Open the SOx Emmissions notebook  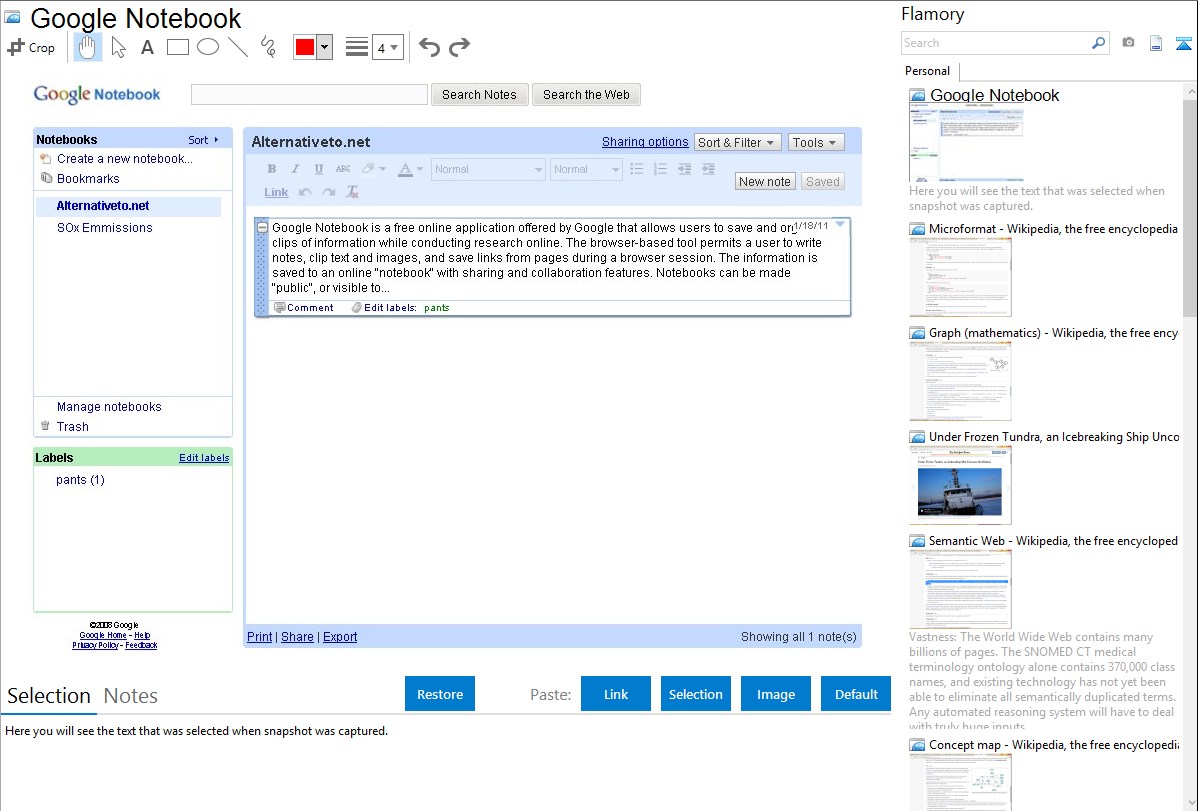point(105,228)
